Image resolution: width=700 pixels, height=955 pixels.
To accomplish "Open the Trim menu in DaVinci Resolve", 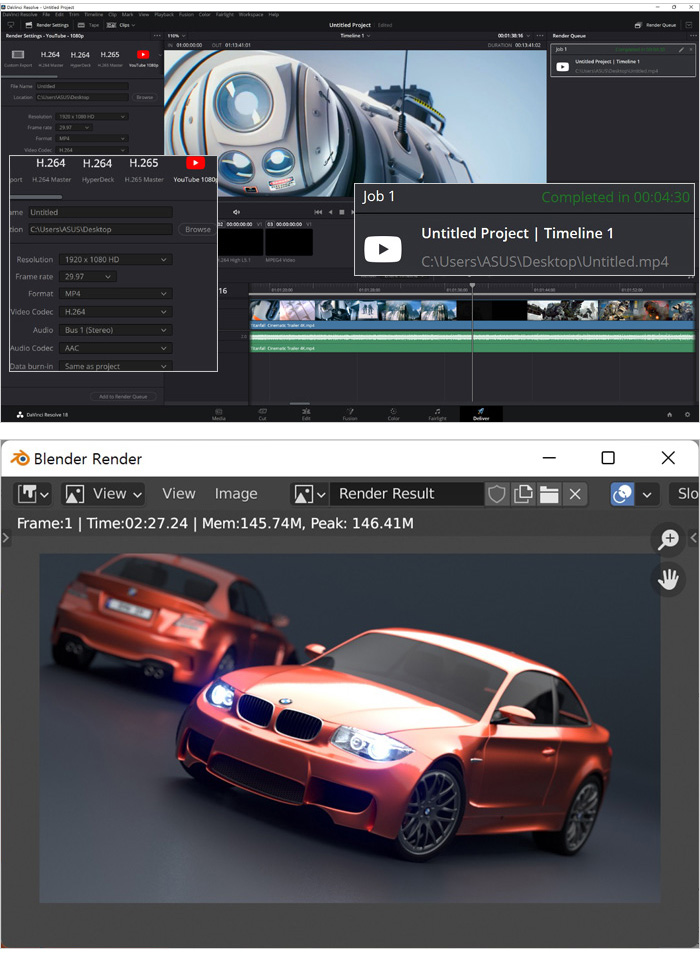I will 74,15.
